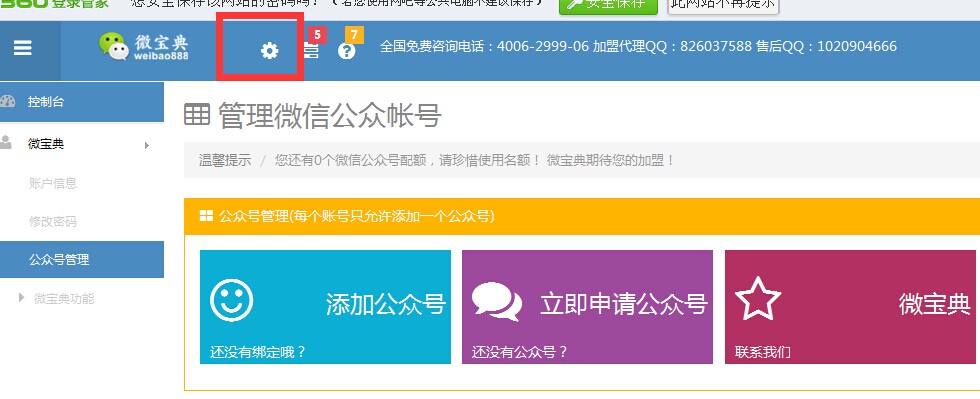Expand the 微宝典 sidebar arrow
The height and width of the screenshot is (399, 980).
147,145
